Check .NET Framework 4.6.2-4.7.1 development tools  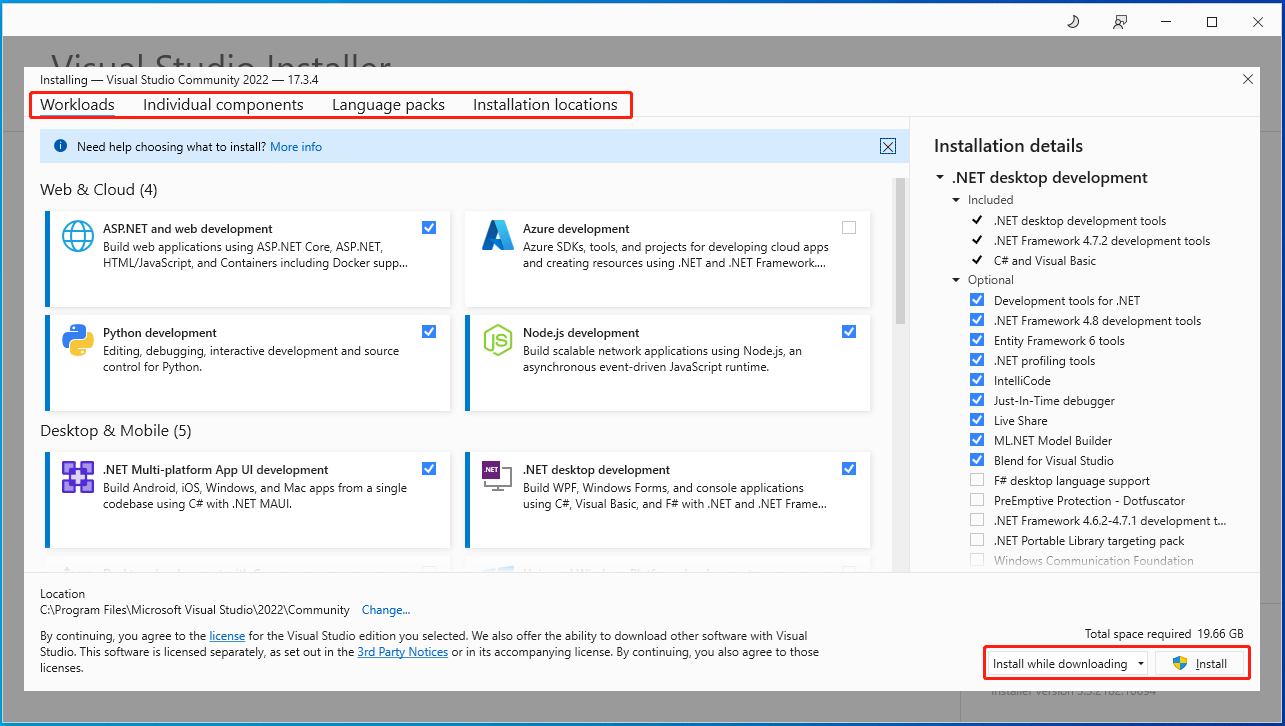pyautogui.click(x=977, y=520)
